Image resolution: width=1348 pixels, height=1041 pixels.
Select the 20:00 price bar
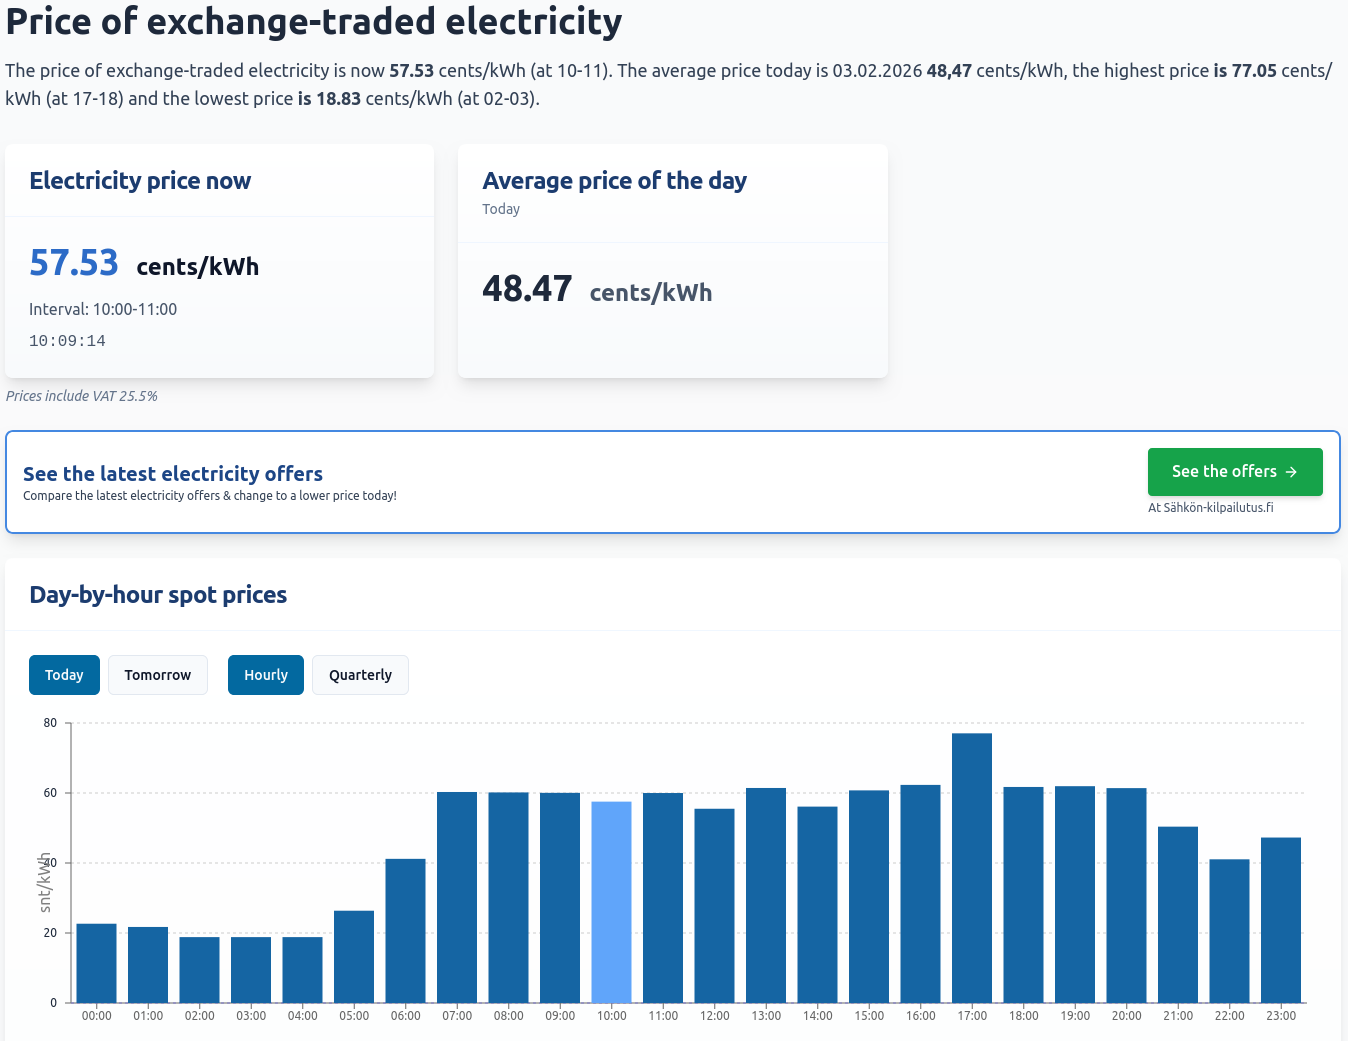(x=1126, y=896)
